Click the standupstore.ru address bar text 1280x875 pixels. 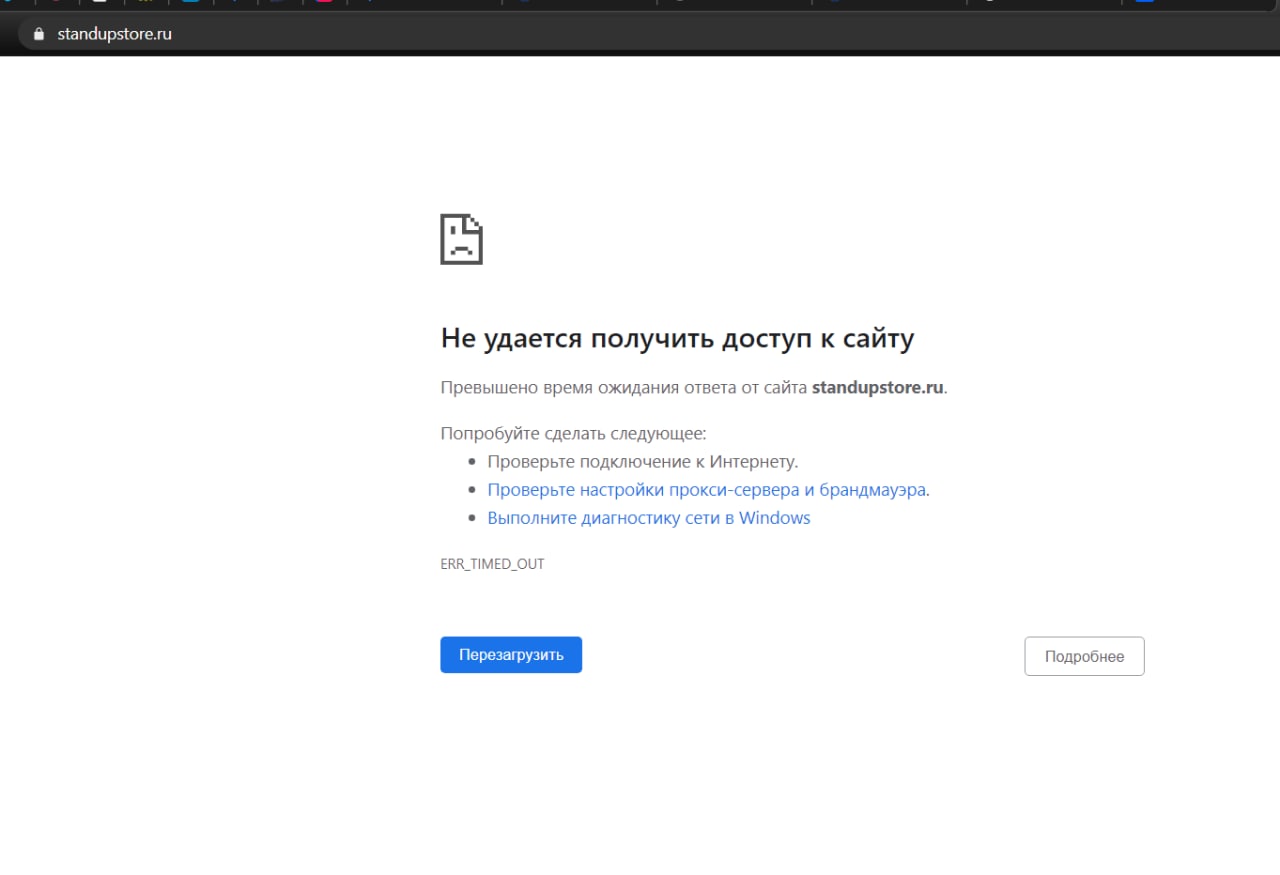pos(115,34)
